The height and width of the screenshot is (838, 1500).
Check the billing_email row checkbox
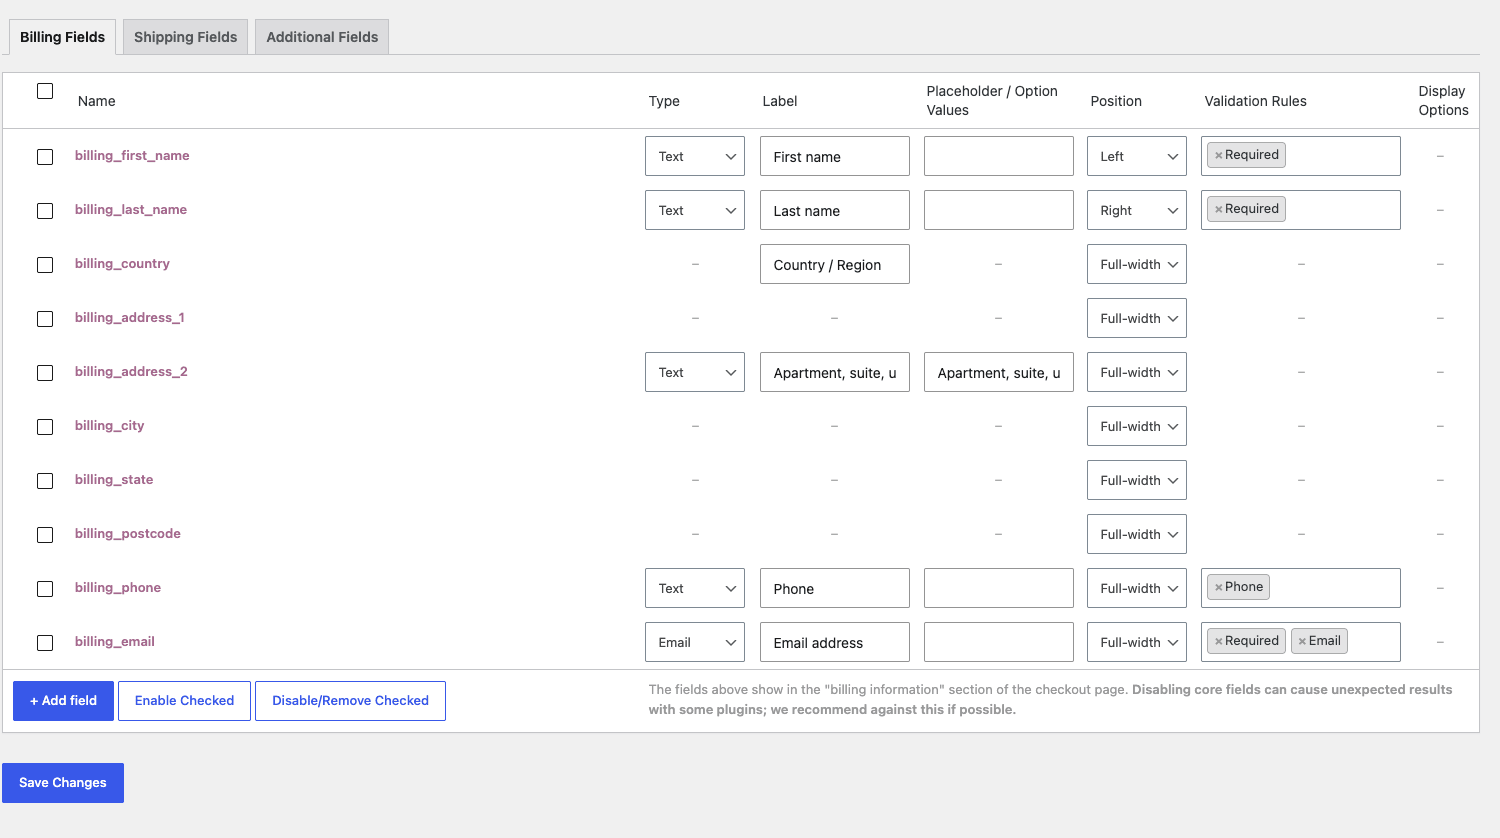[x=45, y=643]
